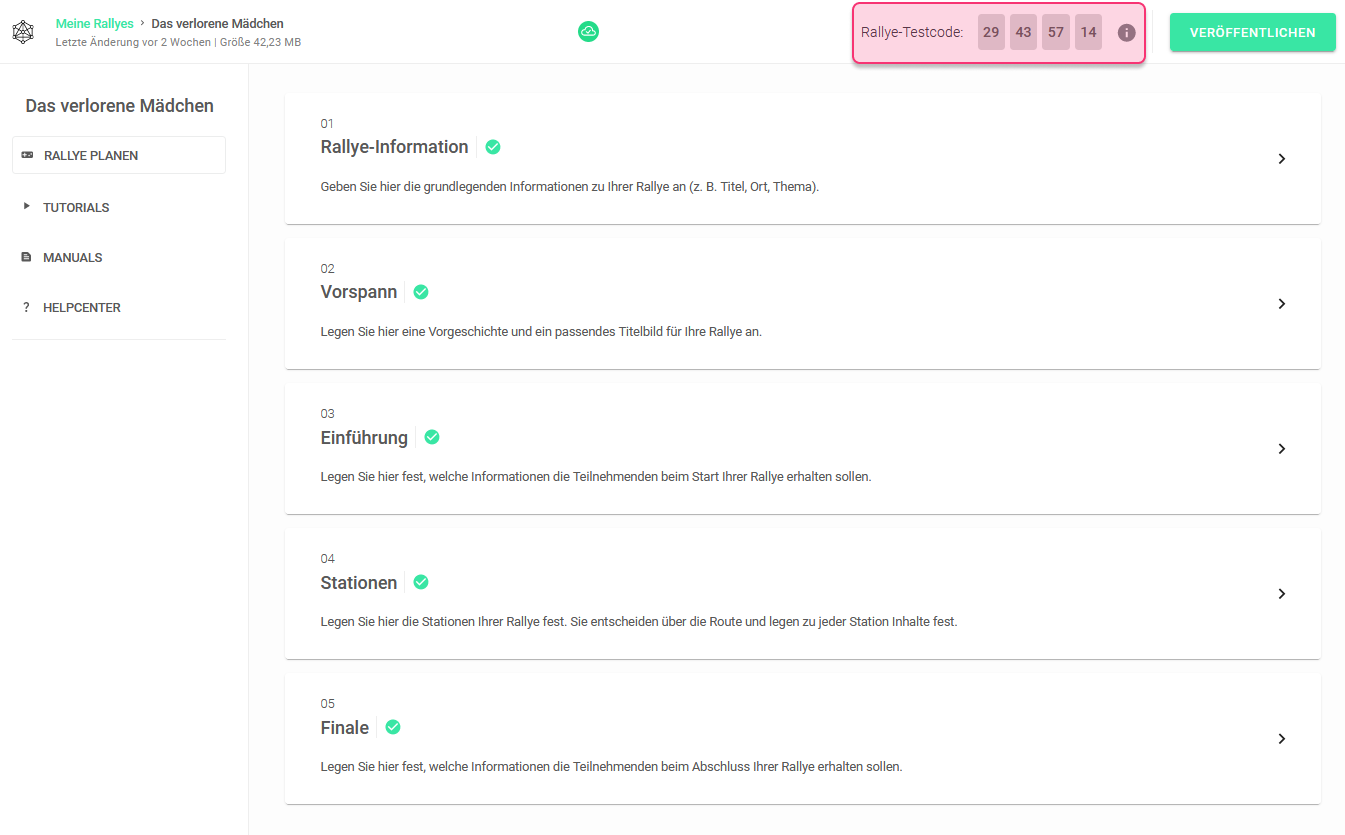Click test code digit box 43
The height and width of the screenshot is (835, 1345).
(1023, 32)
